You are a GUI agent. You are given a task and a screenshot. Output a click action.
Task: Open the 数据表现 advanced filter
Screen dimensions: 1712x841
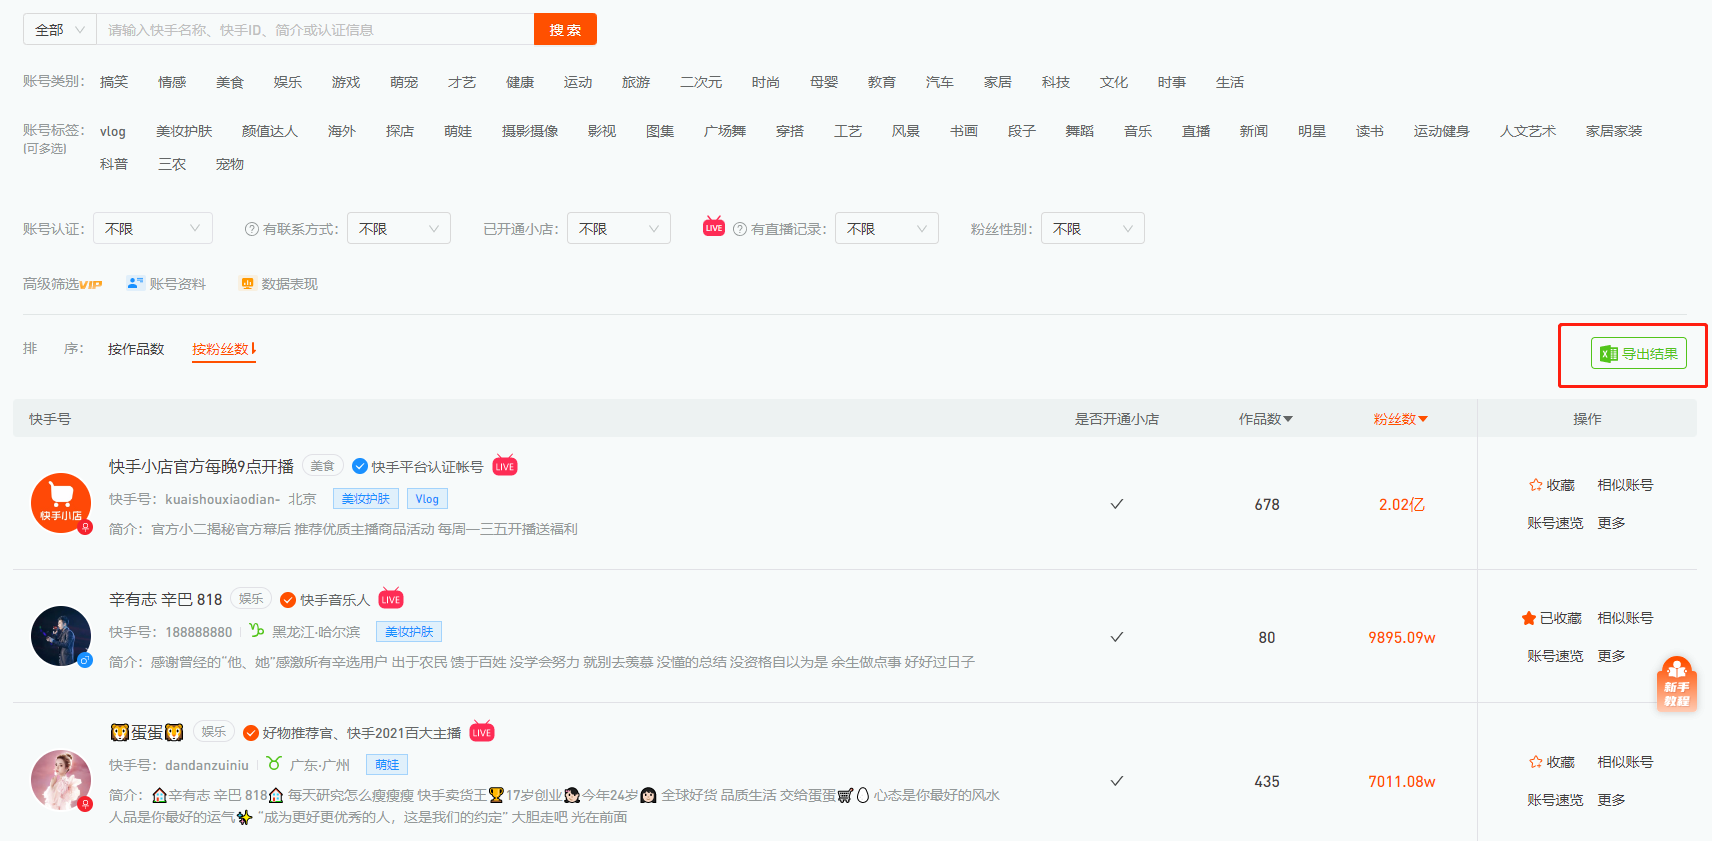click(x=279, y=284)
